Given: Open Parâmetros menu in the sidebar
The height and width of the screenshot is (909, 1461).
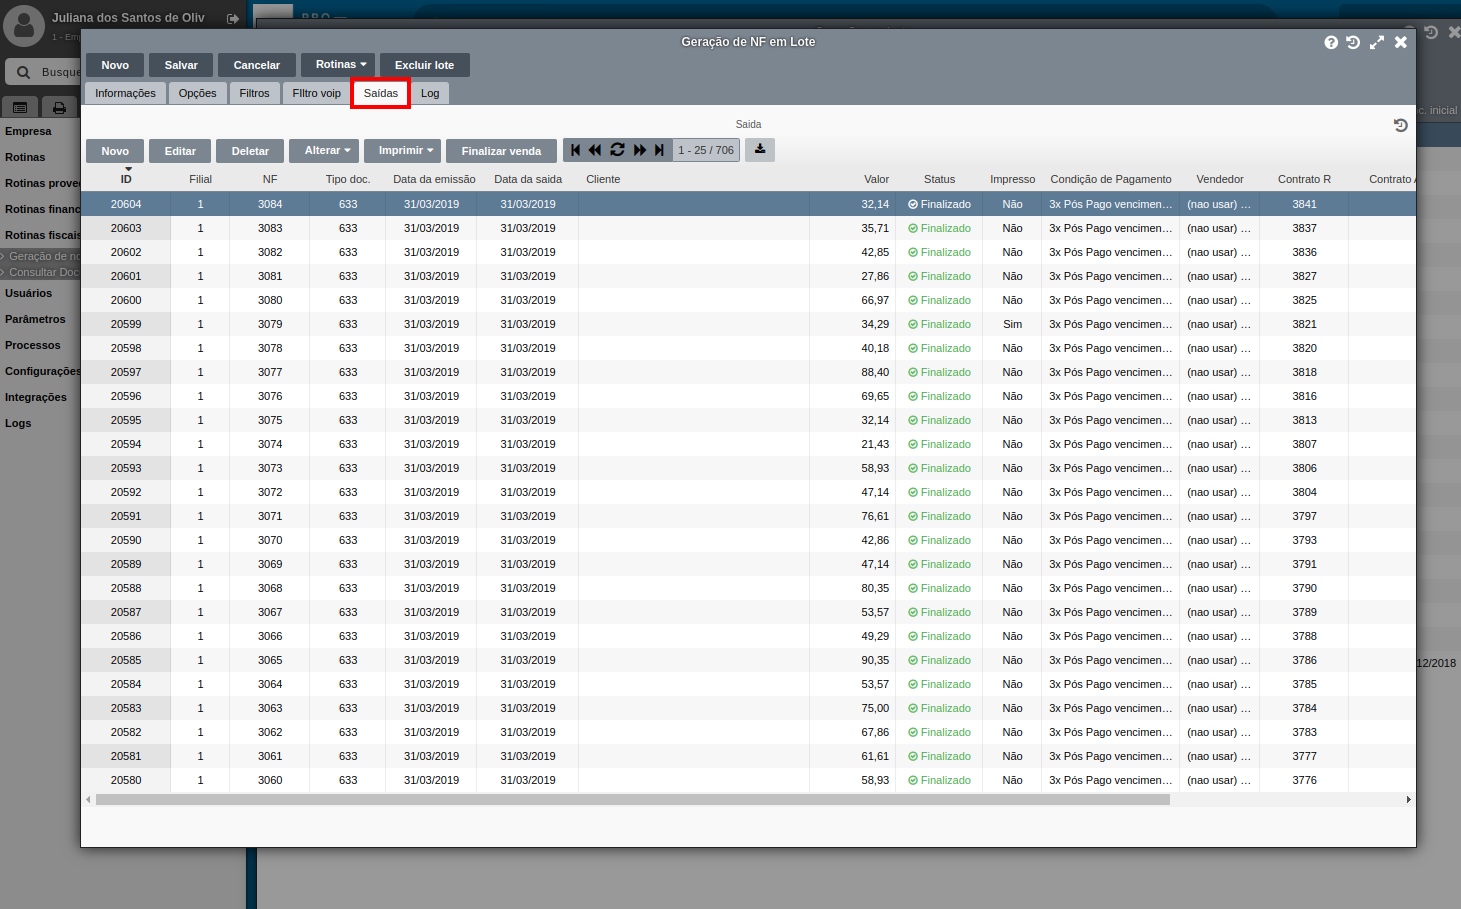Looking at the screenshot, I should [35, 319].
